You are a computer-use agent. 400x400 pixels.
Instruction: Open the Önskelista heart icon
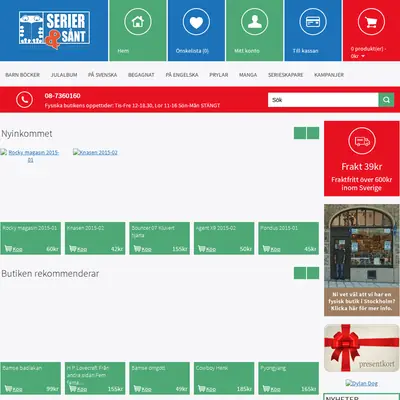coord(196,22)
